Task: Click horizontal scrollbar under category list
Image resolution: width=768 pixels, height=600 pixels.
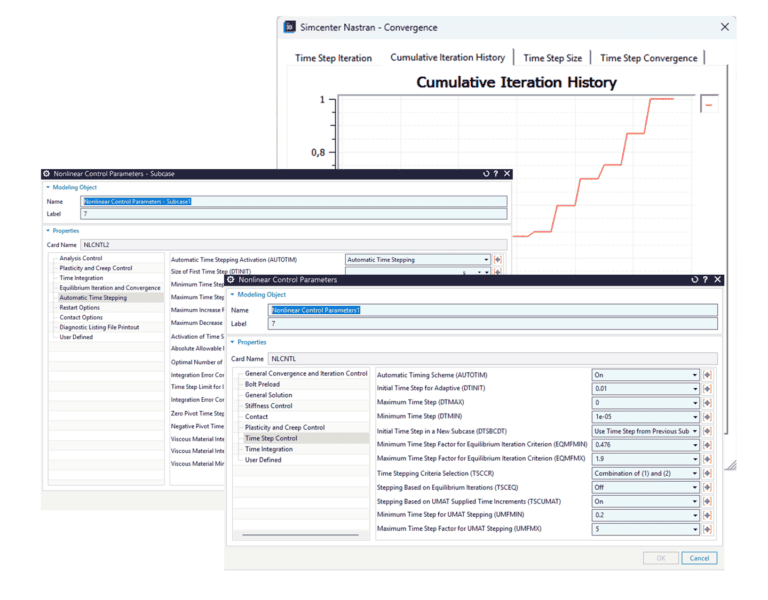Action: pos(300,535)
